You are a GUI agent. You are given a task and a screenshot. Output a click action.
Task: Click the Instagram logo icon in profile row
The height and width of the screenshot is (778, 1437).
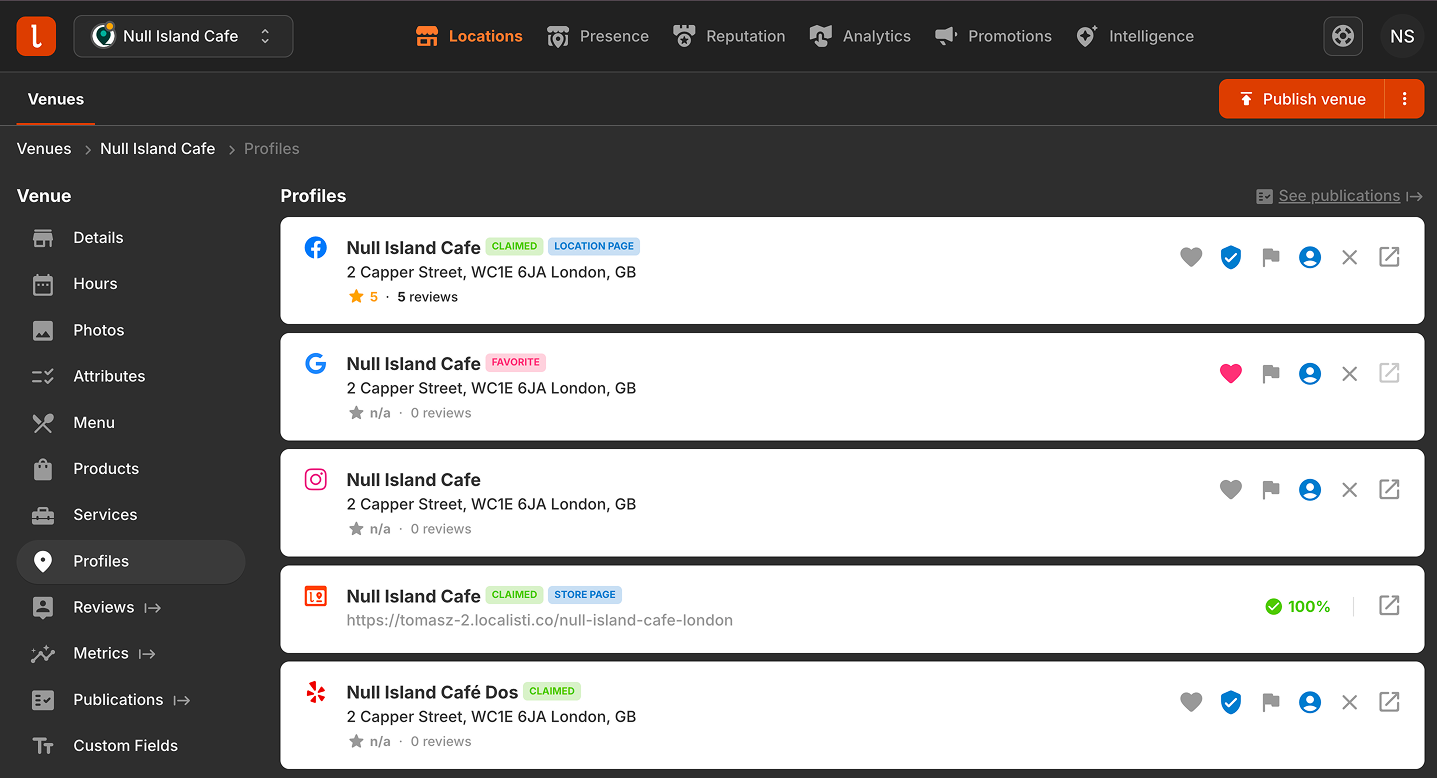pos(316,479)
